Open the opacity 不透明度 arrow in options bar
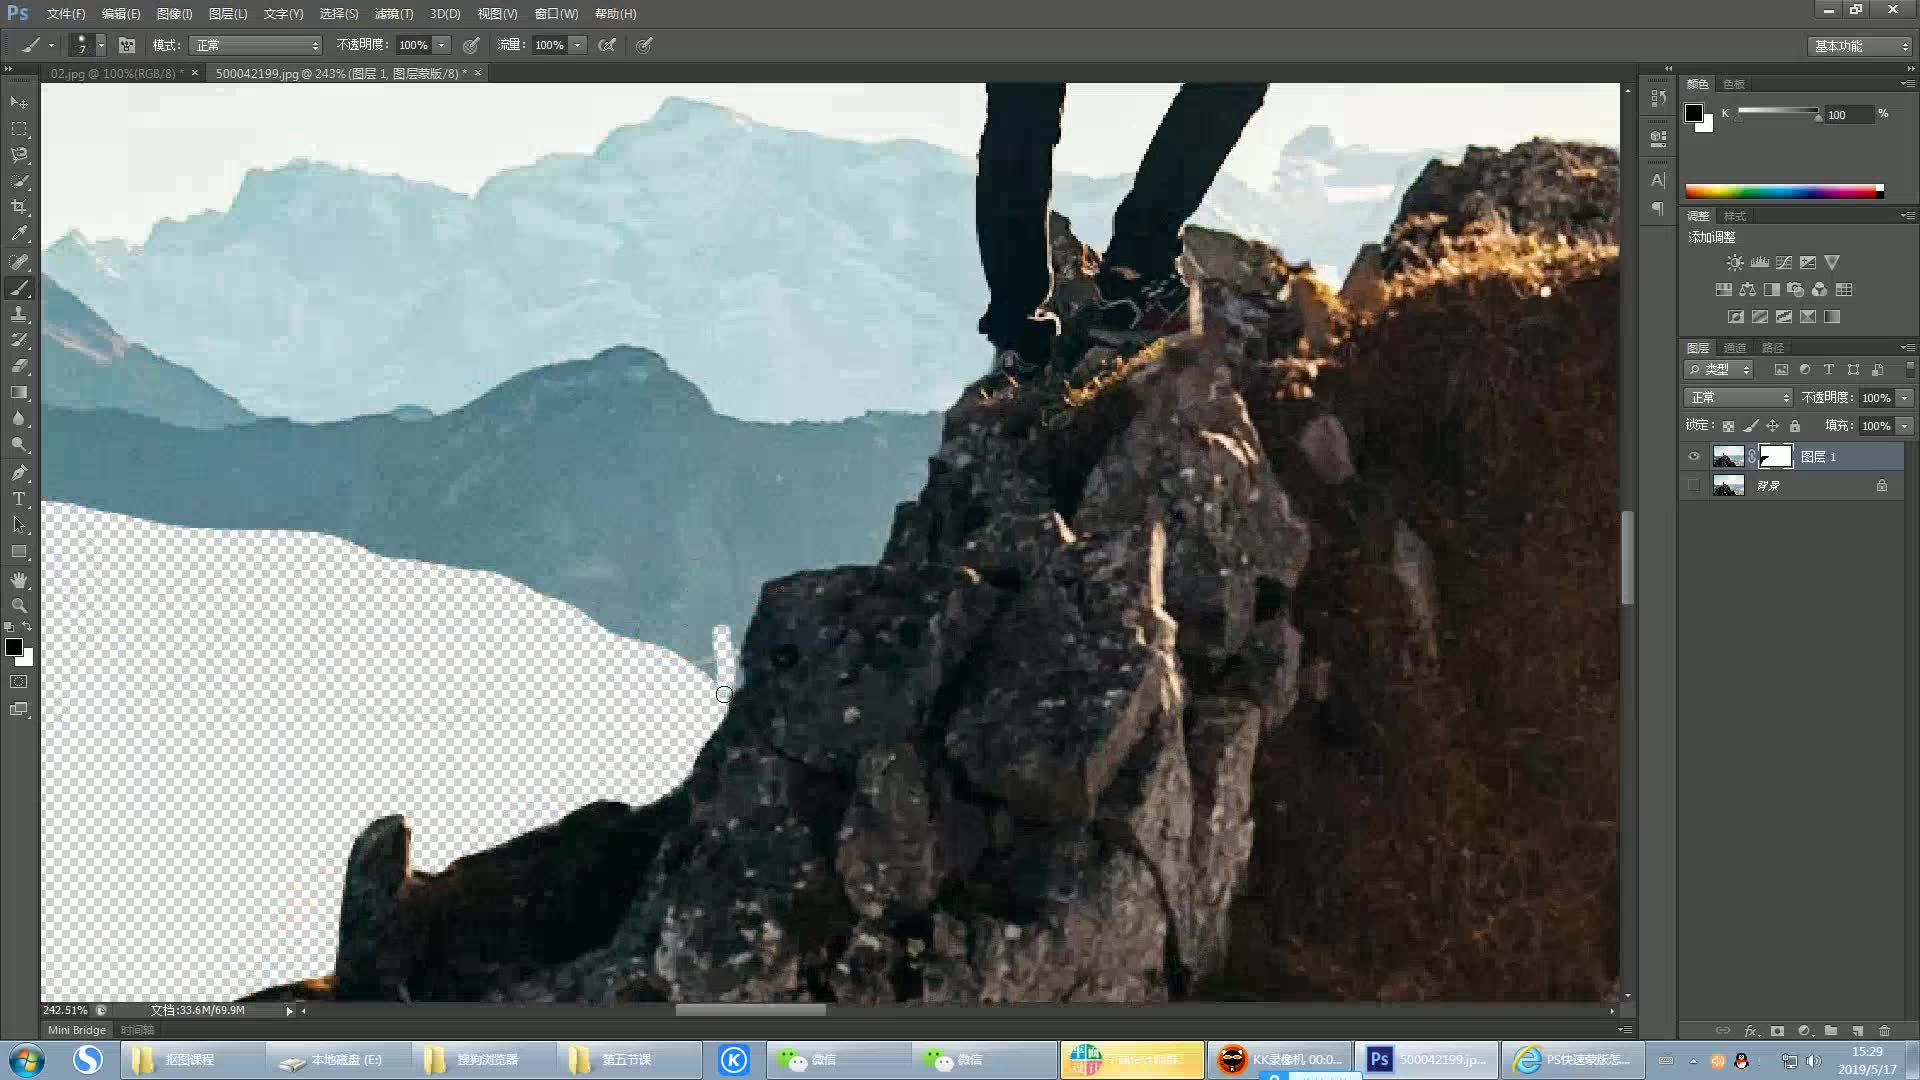The width and height of the screenshot is (1920, 1080). (x=441, y=45)
